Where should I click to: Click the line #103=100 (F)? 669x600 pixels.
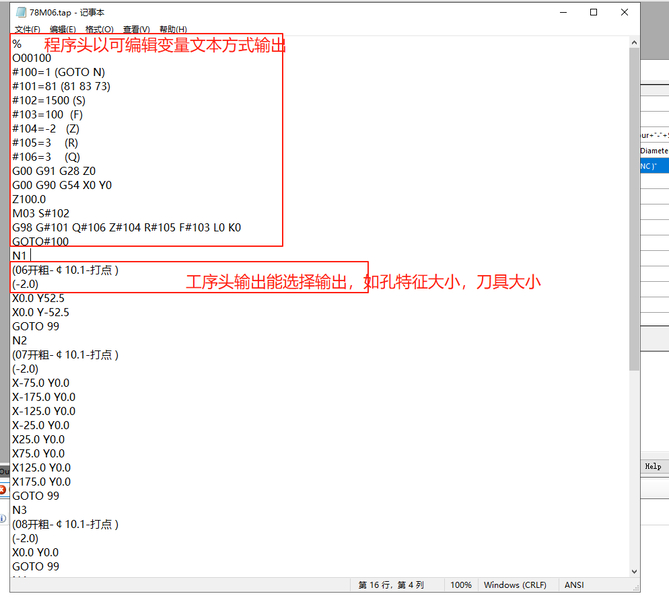pos(47,114)
